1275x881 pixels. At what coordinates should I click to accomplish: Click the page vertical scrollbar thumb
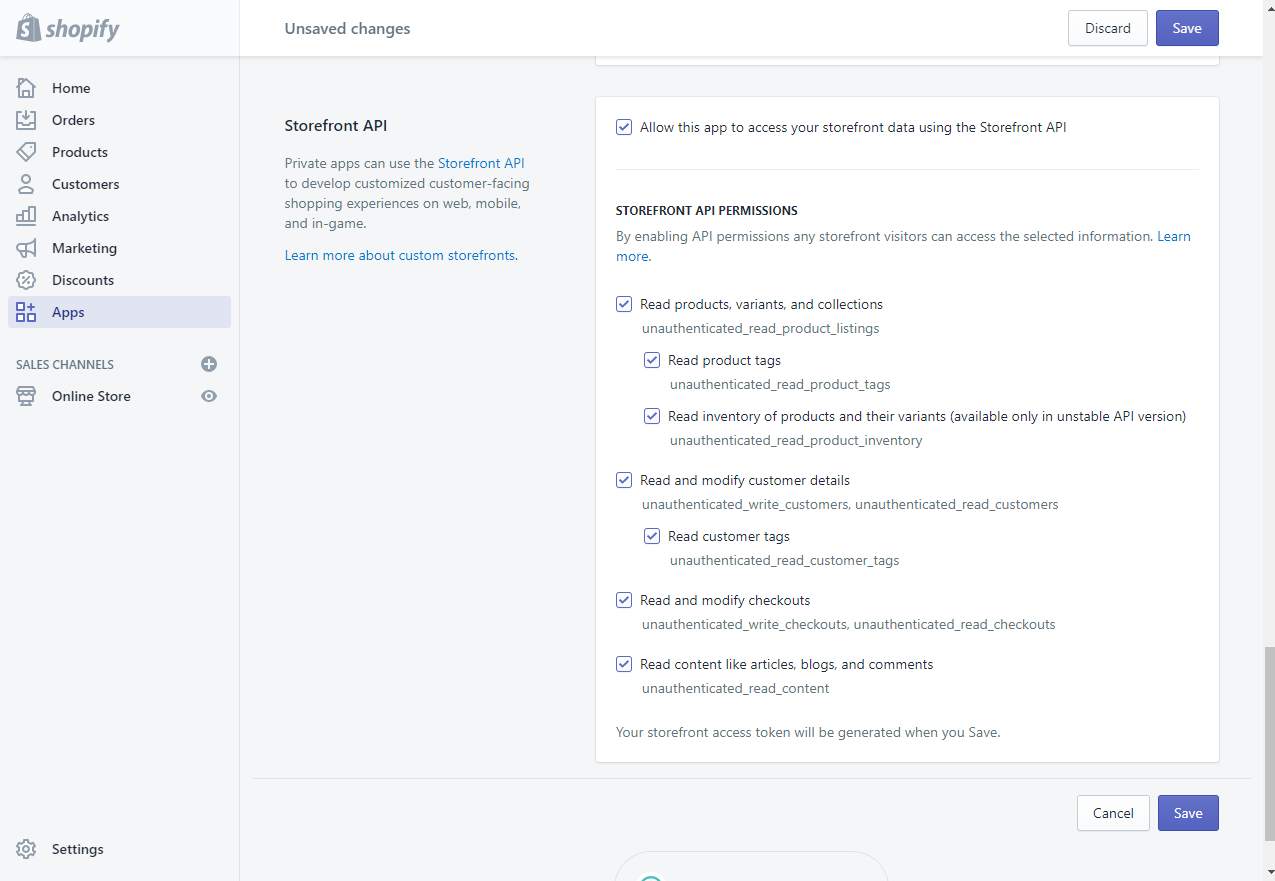(1268, 742)
